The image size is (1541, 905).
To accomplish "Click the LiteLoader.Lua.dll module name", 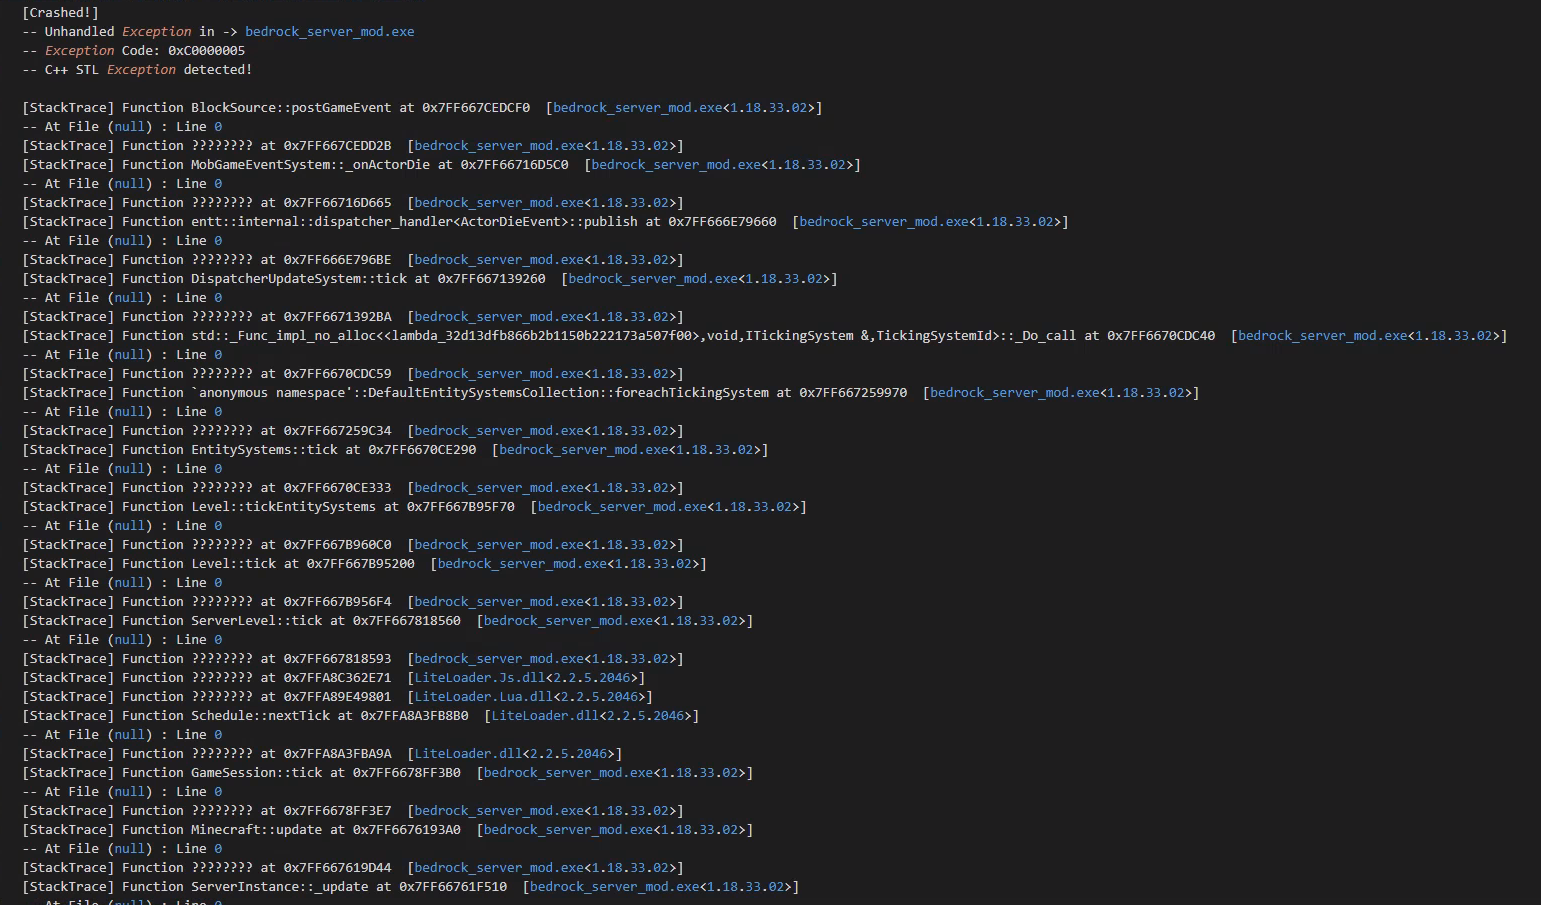I will [483, 697].
